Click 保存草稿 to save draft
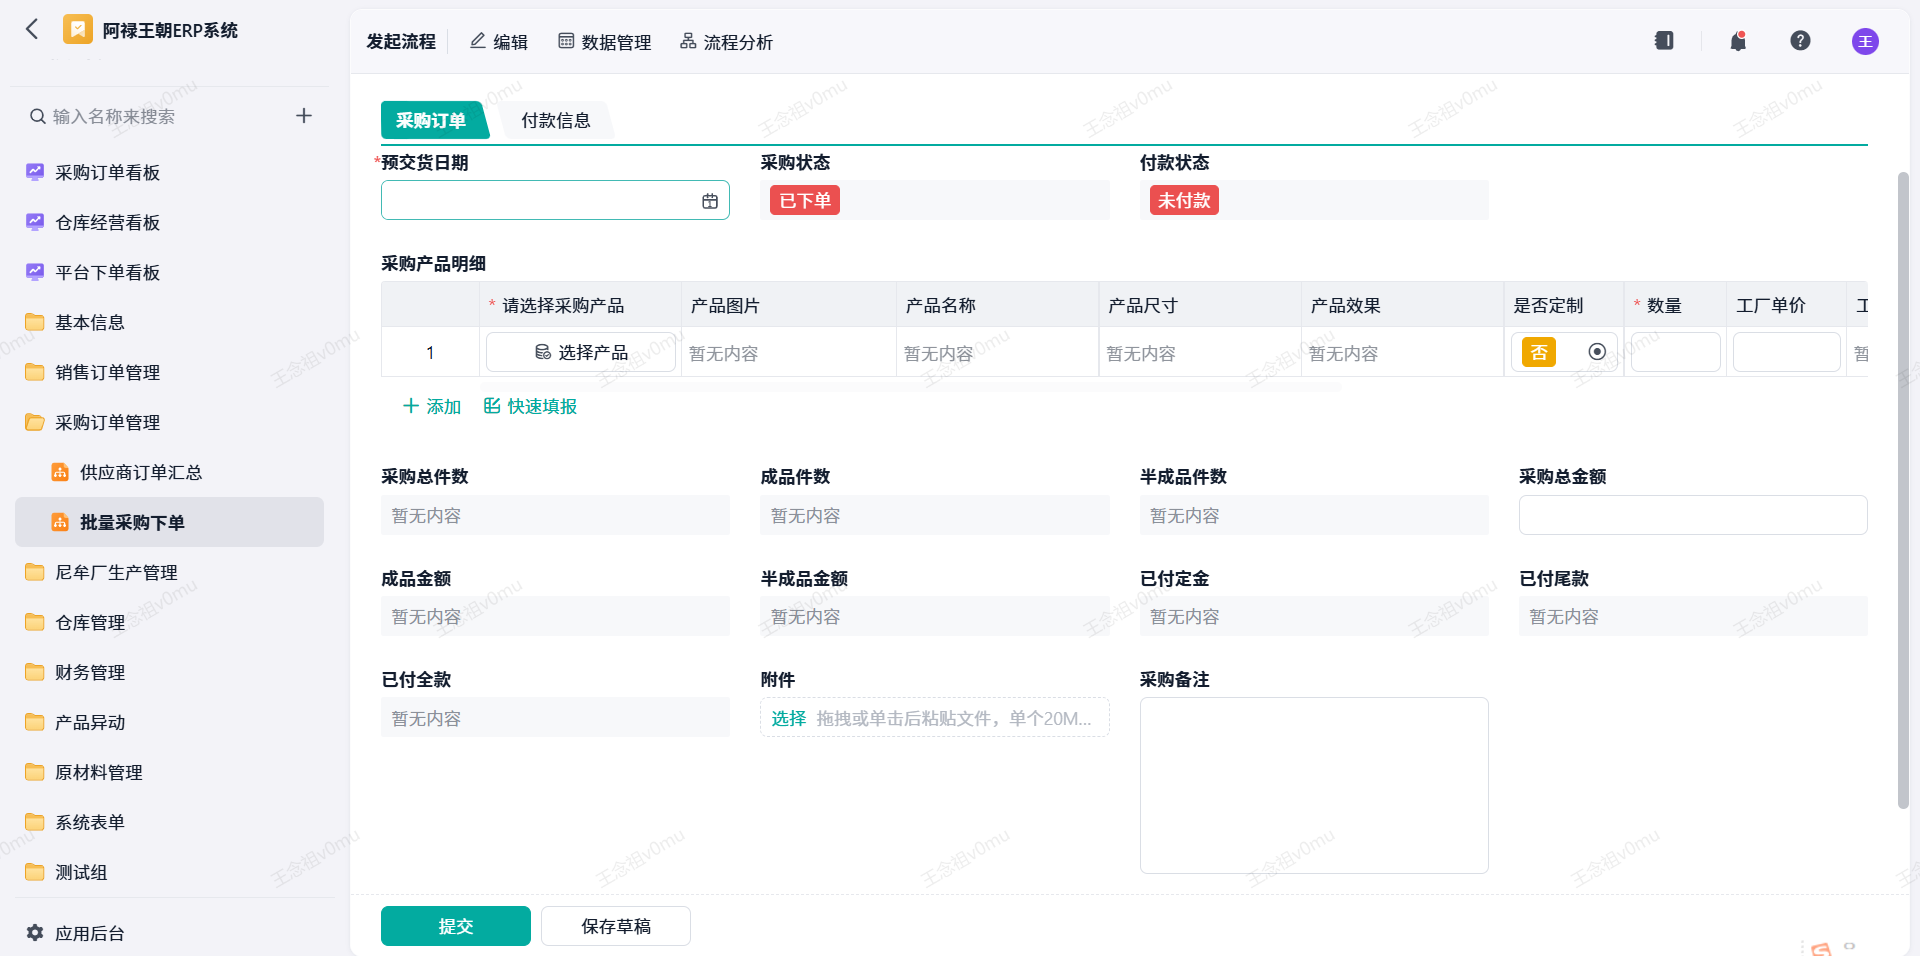 click(x=616, y=926)
